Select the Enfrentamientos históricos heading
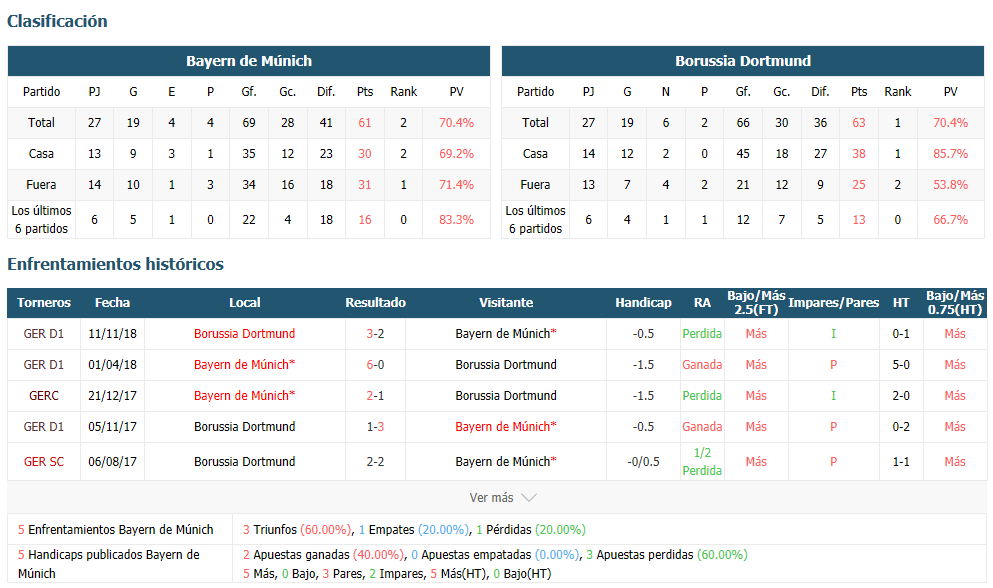The height and width of the screenshot is (588, 993). coord(115,264)
